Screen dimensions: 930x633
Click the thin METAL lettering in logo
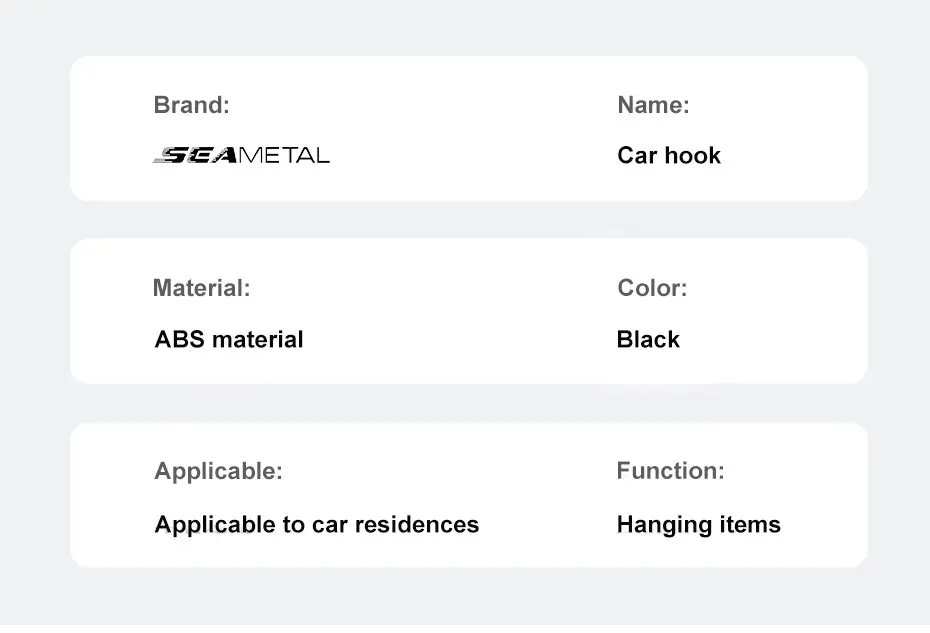[284, 155]
